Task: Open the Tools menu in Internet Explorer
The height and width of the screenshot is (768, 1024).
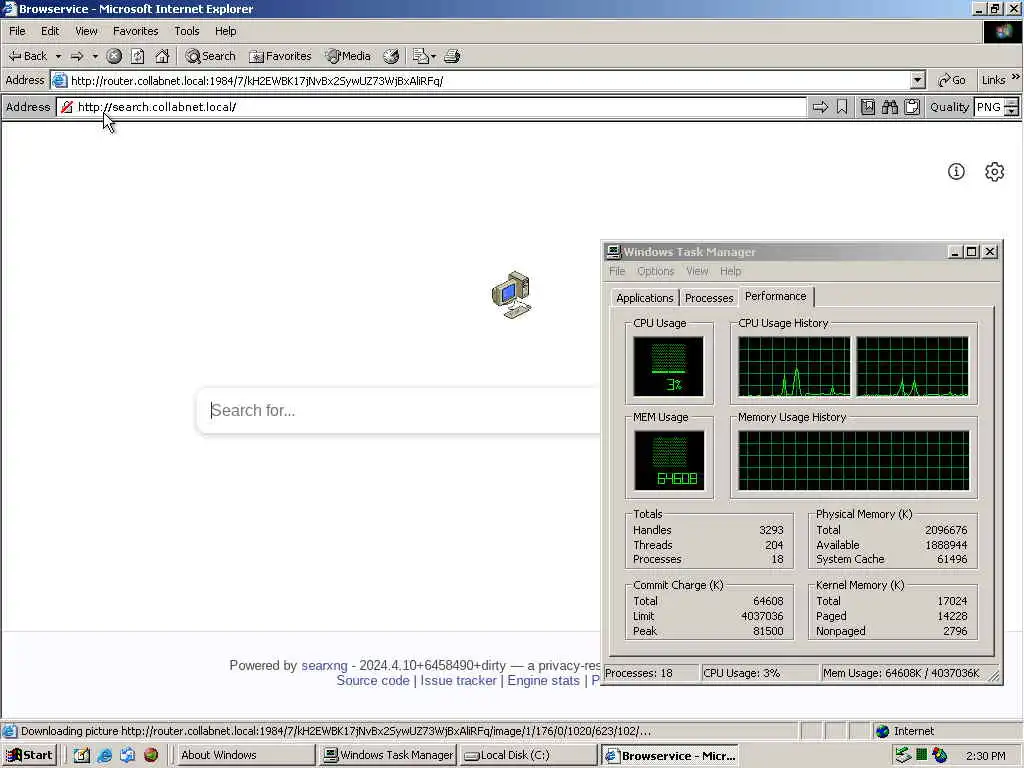Action: [187, 31]
